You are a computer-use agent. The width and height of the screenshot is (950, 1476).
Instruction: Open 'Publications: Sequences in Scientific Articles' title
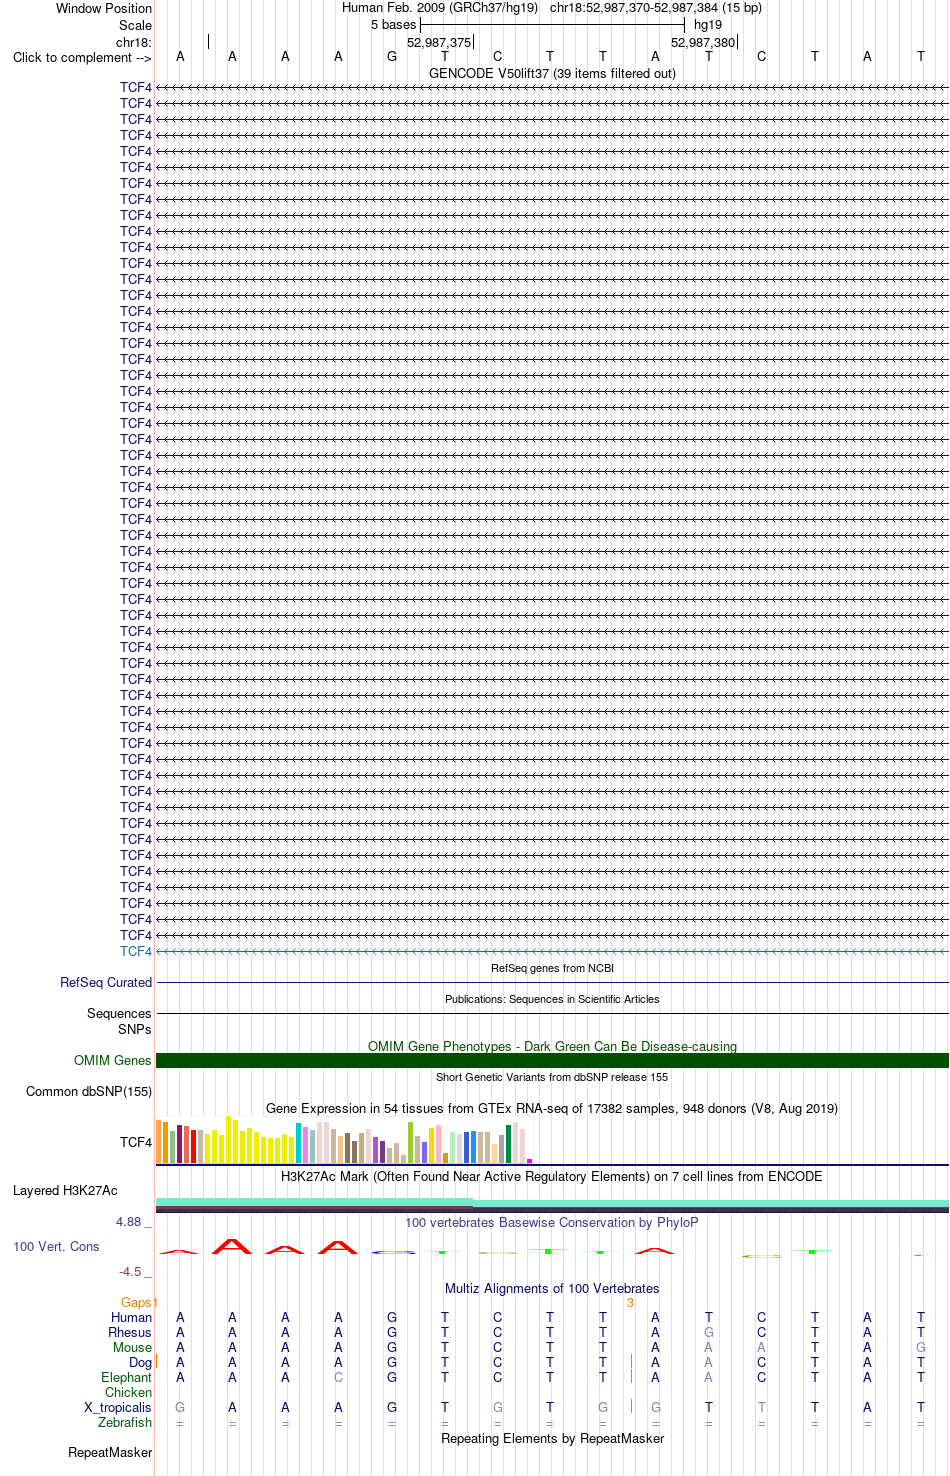[552, 999]
